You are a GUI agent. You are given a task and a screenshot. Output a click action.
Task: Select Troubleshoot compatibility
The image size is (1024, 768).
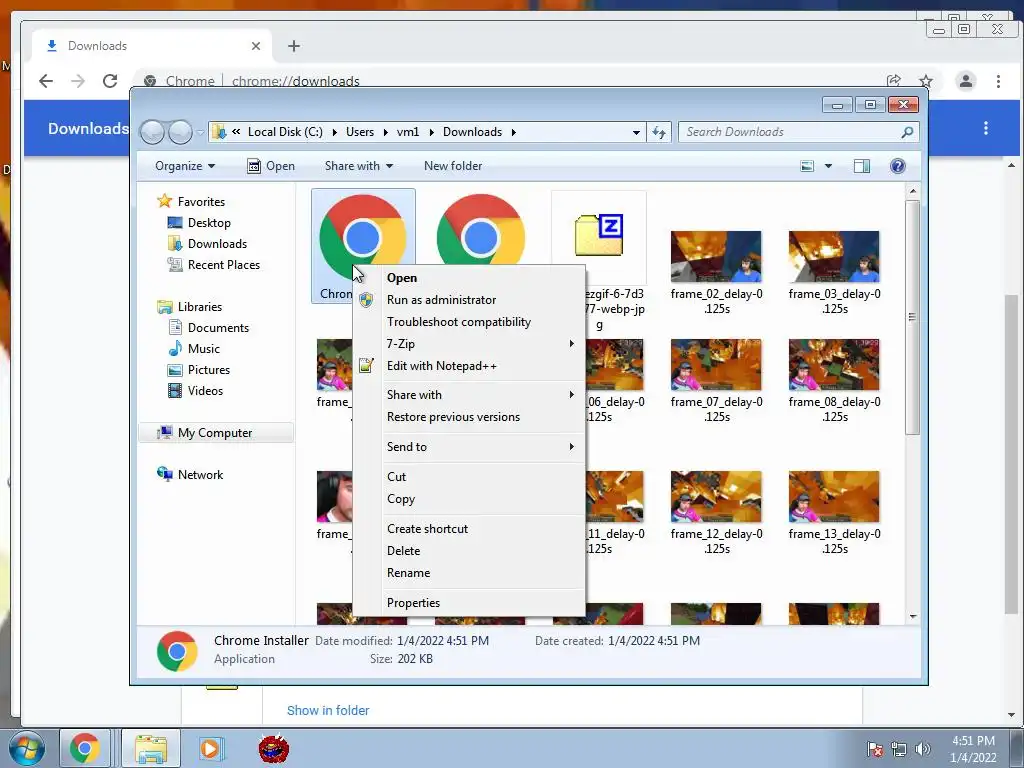pyautogui.click(x=458, y=322)
